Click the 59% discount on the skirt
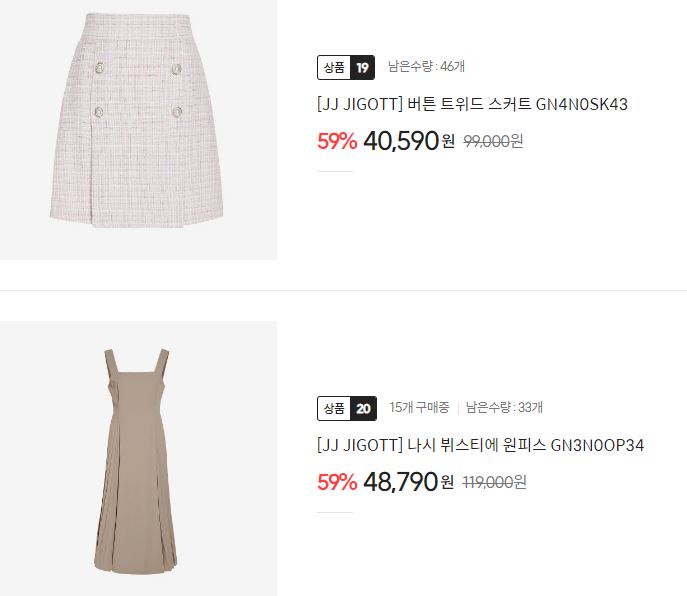This screenshot has height=596, width=687. pyautogui.click(x=337, y=141)
